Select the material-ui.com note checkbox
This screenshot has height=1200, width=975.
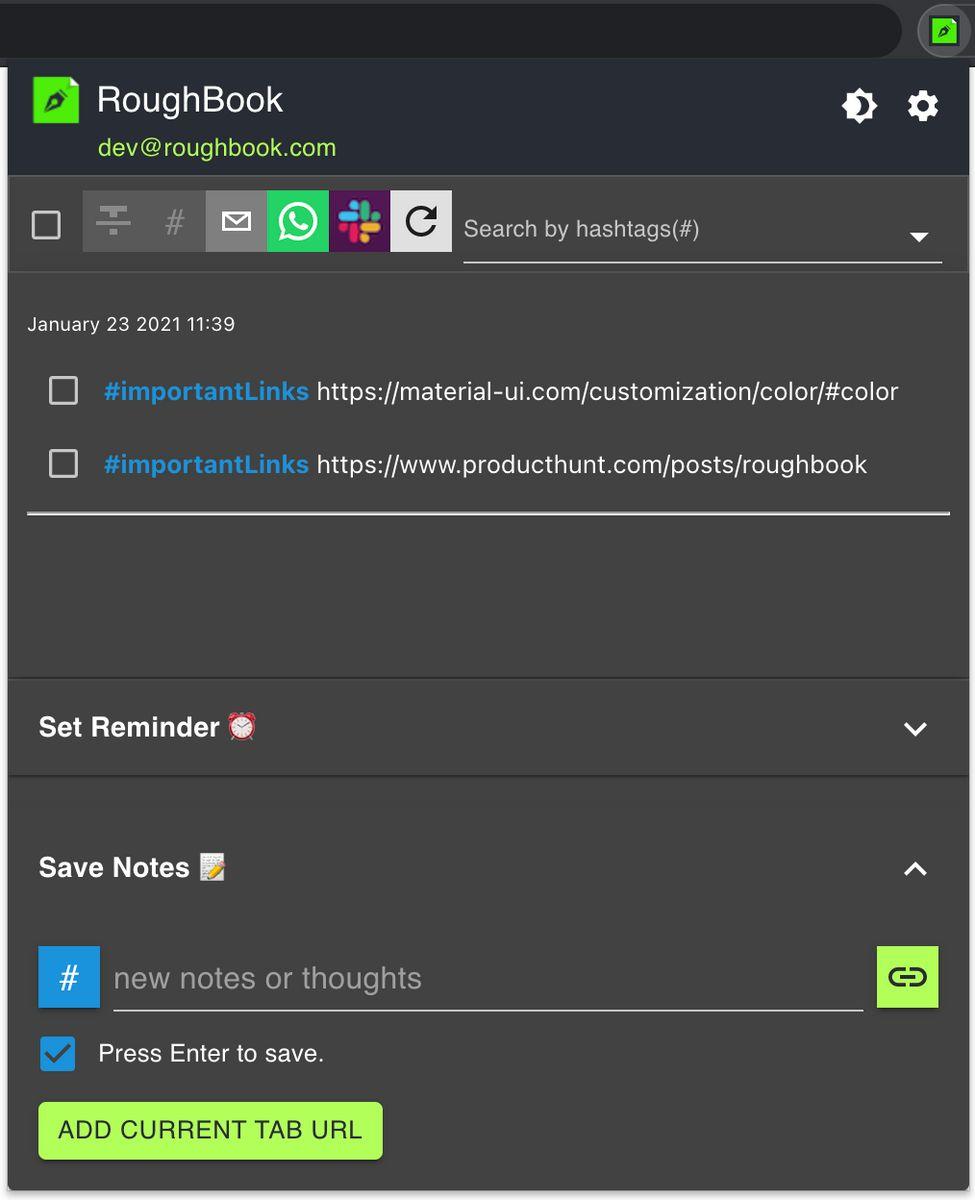click(x=64, y=391)
